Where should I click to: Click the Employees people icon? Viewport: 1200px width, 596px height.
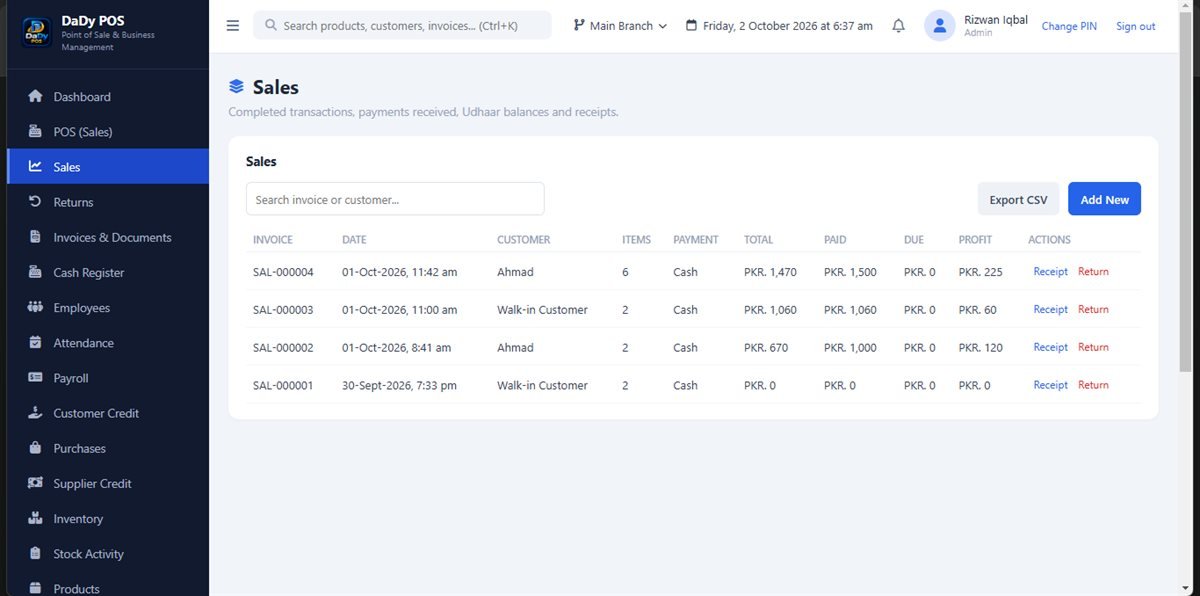point(35,308)
